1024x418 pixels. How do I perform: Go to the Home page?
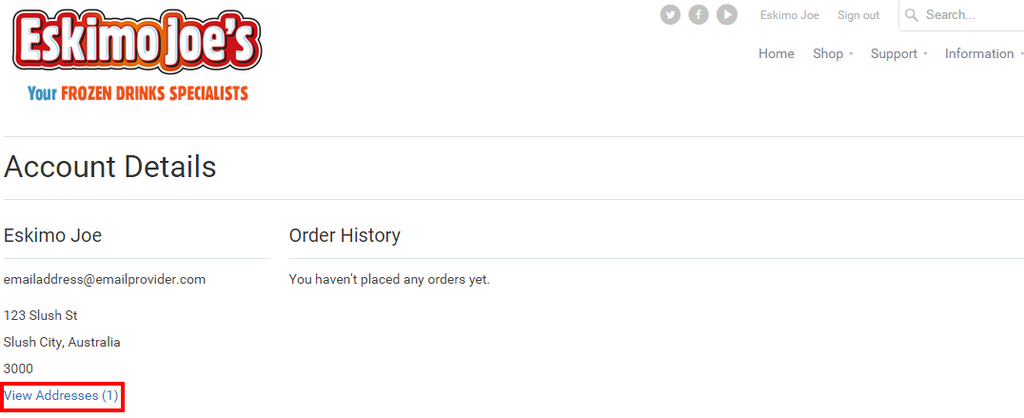pos(776,54)
